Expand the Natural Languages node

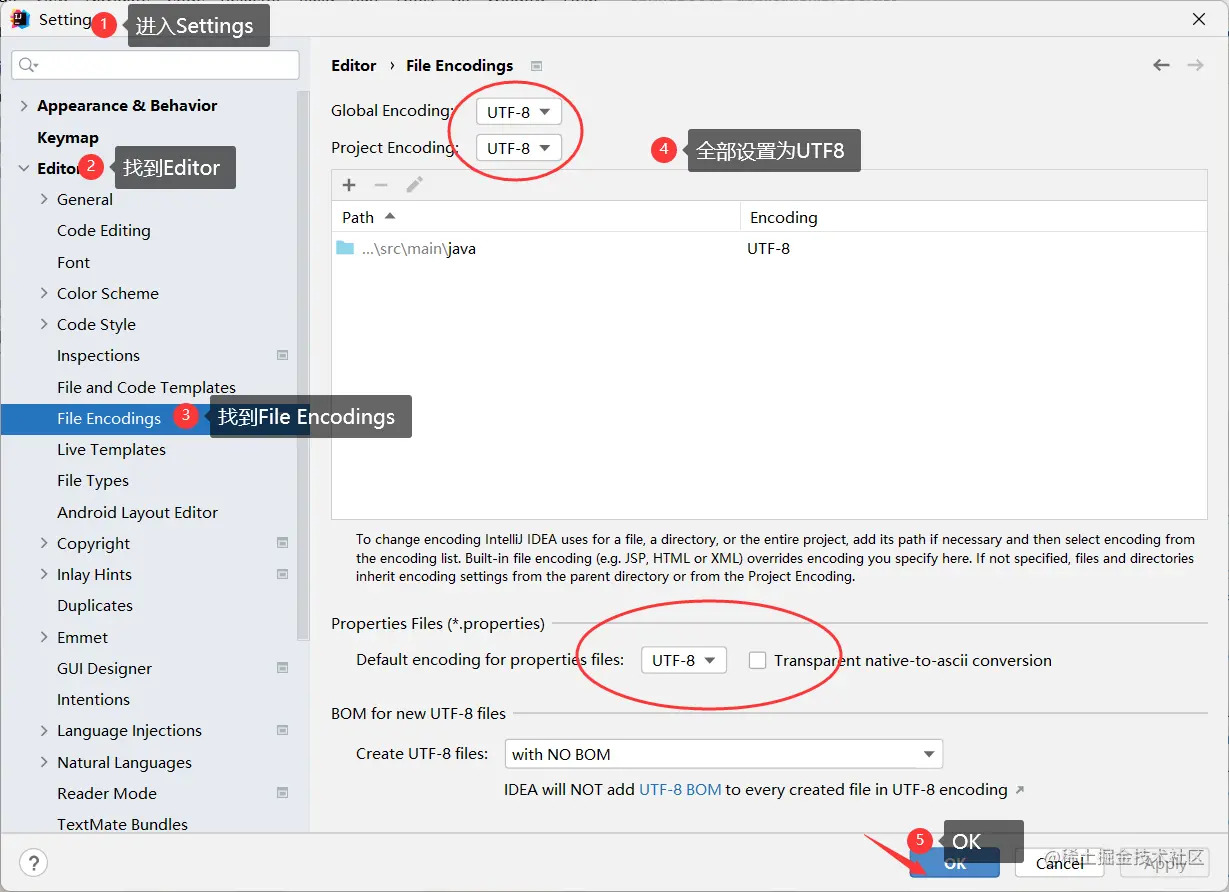pos(44,762)
